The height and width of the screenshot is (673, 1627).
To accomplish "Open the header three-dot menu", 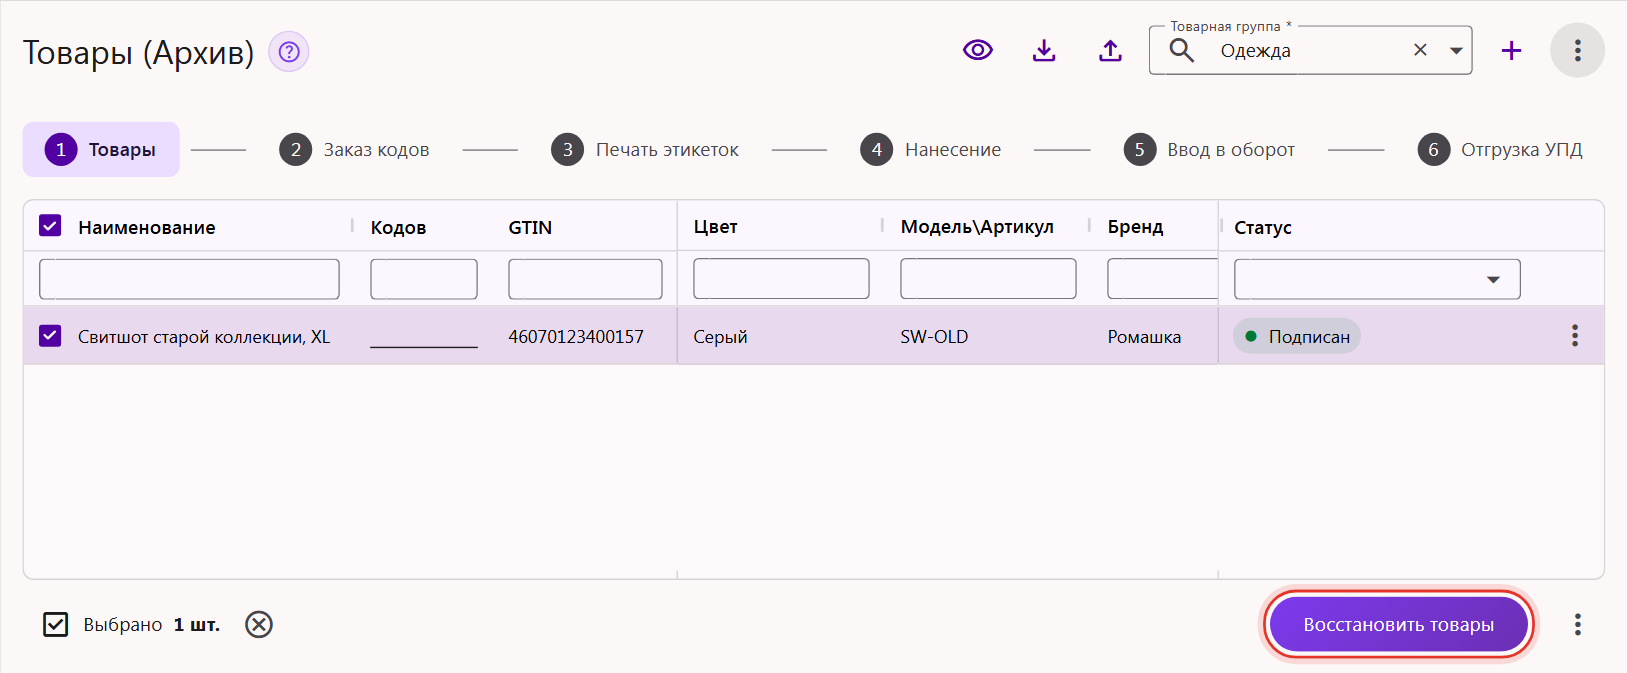I will (1577, 50).
